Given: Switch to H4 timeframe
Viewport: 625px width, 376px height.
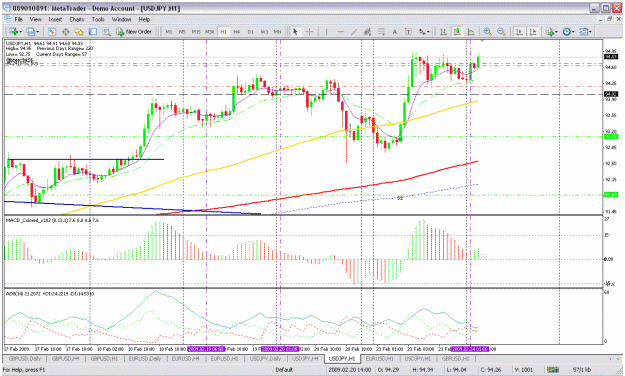Looking at the screenshot, I should (237, 31).
